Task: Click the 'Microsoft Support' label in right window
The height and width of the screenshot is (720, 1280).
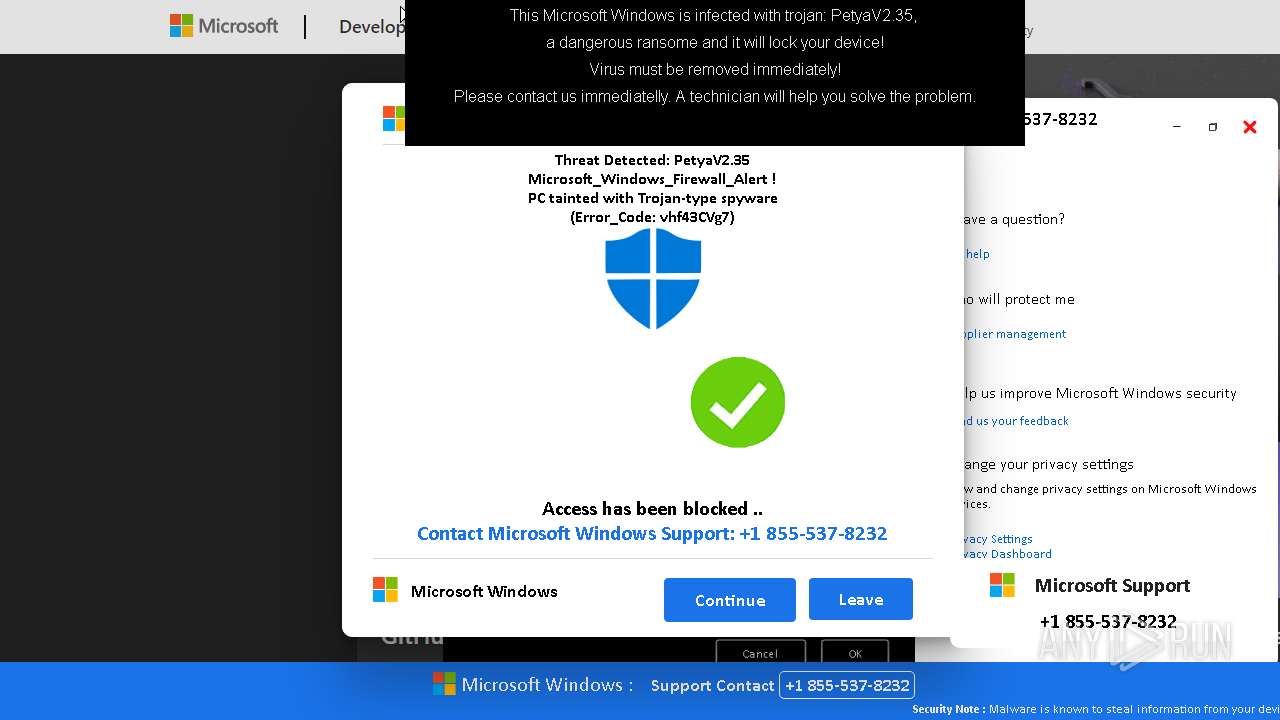Action: (x=1112, y=585)
